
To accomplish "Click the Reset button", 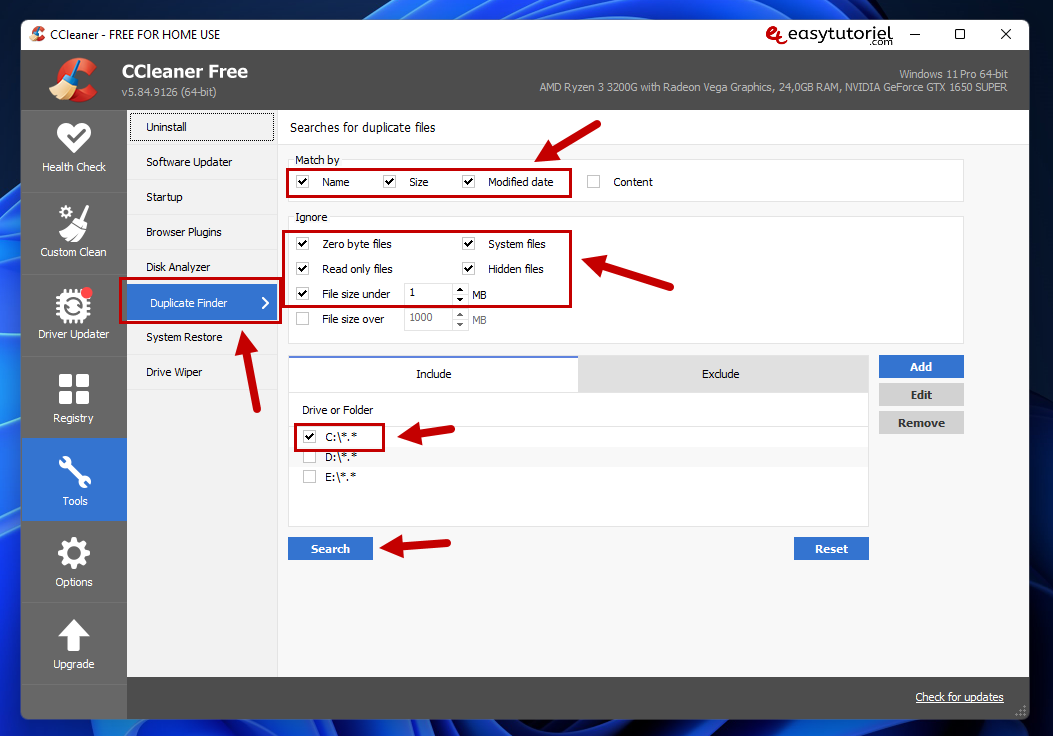I will (831, 549).
